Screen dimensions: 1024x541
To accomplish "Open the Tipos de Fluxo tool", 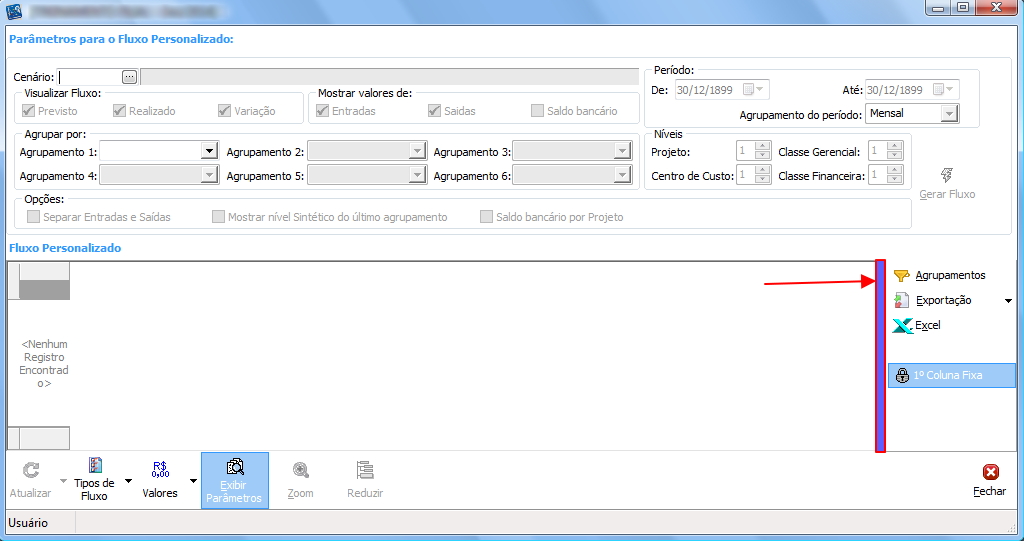I will click(x=95, y=467).
